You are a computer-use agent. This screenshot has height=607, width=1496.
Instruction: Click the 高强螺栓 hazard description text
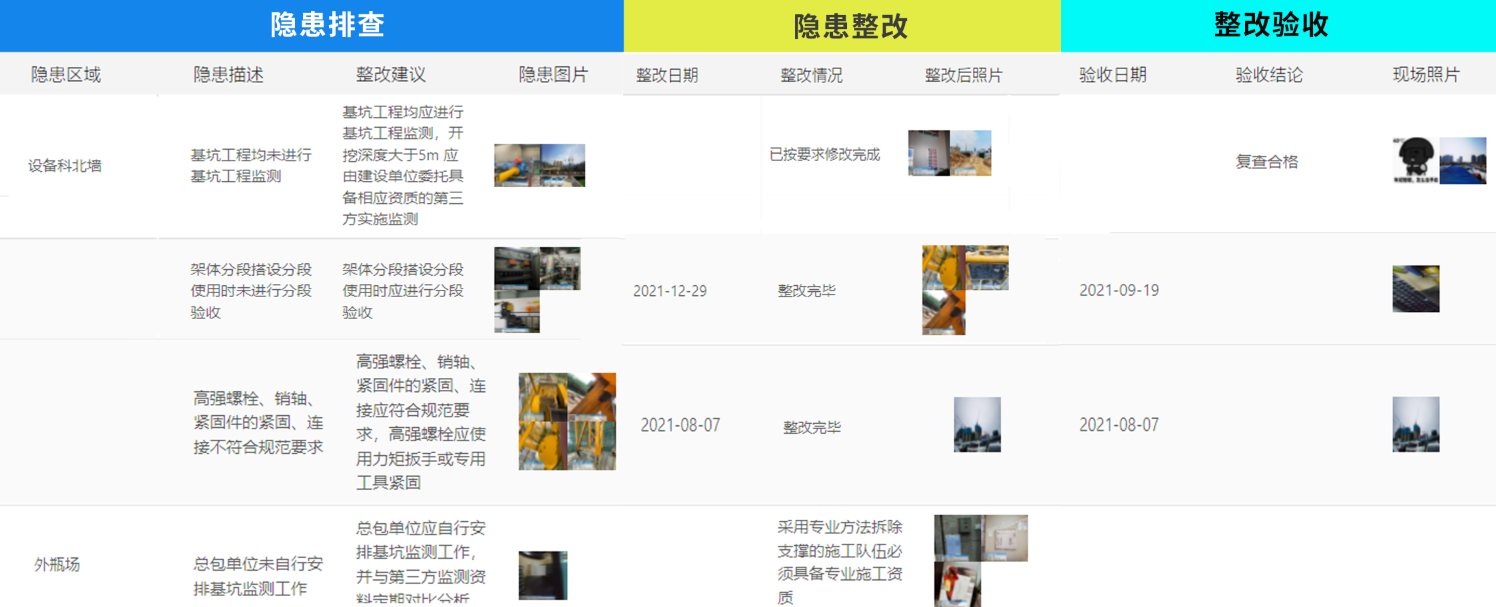tap(258, 422)
